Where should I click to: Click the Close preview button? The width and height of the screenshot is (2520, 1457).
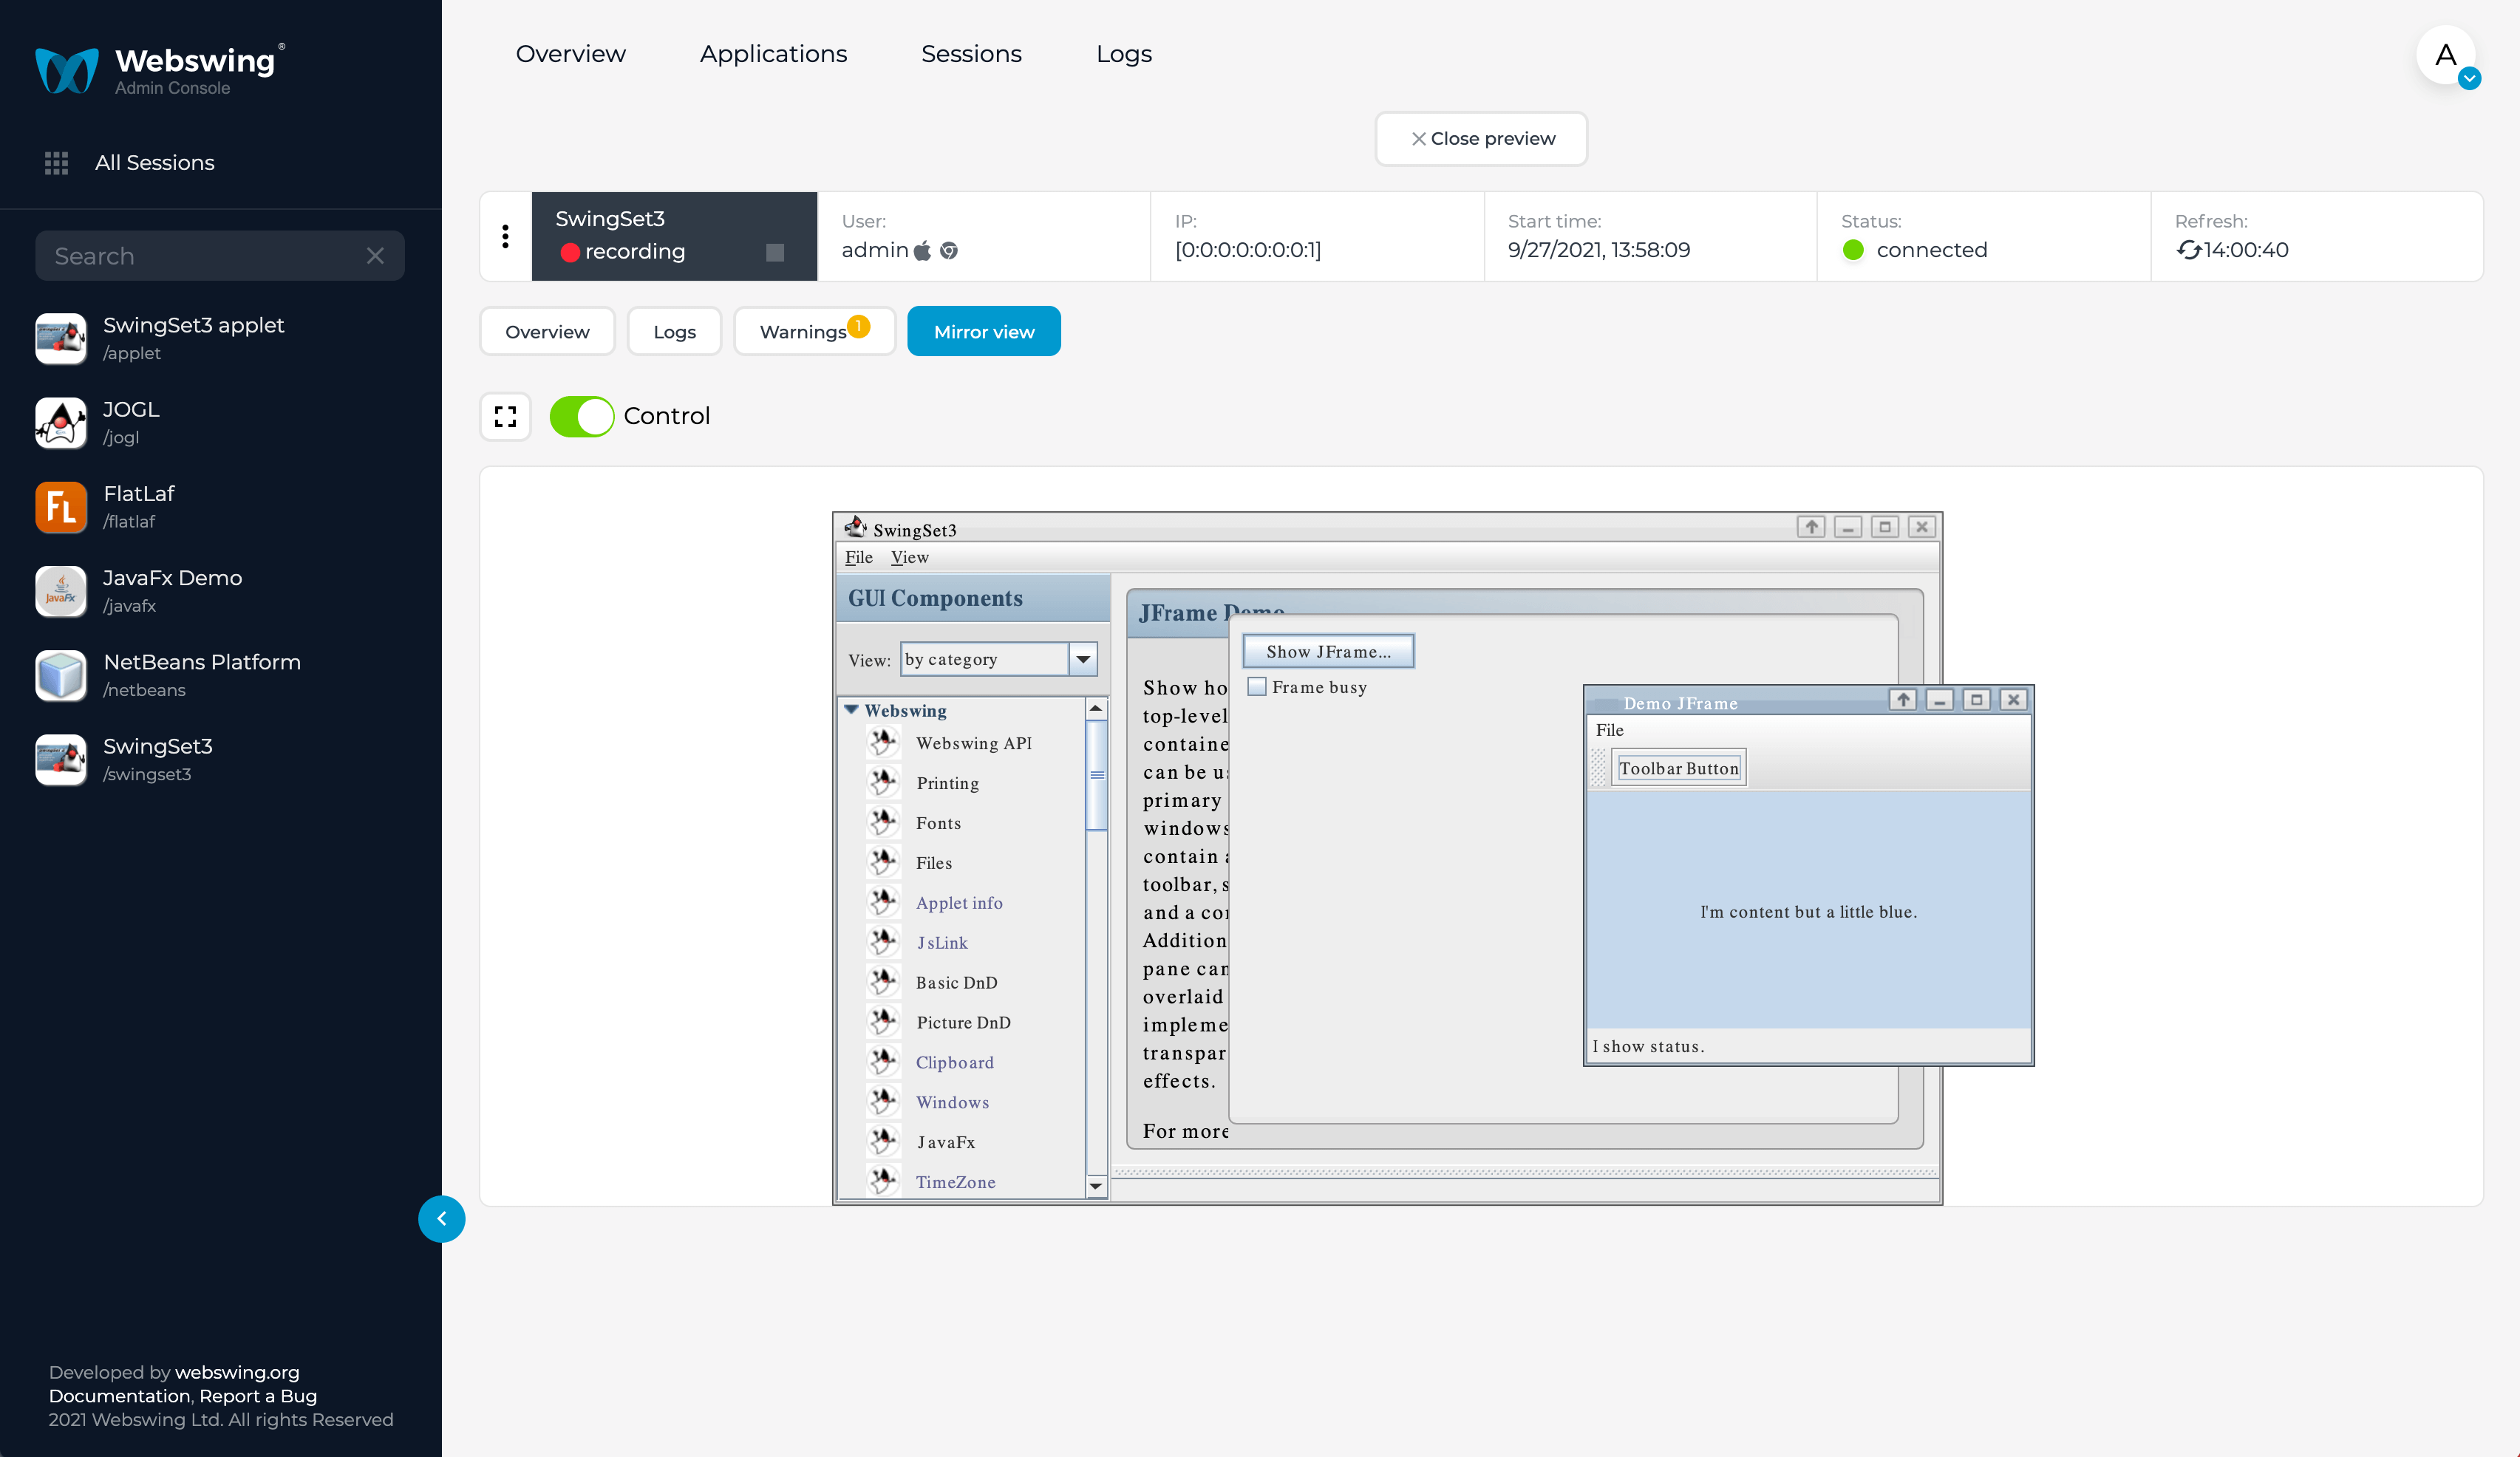[x=1482, y=138]
